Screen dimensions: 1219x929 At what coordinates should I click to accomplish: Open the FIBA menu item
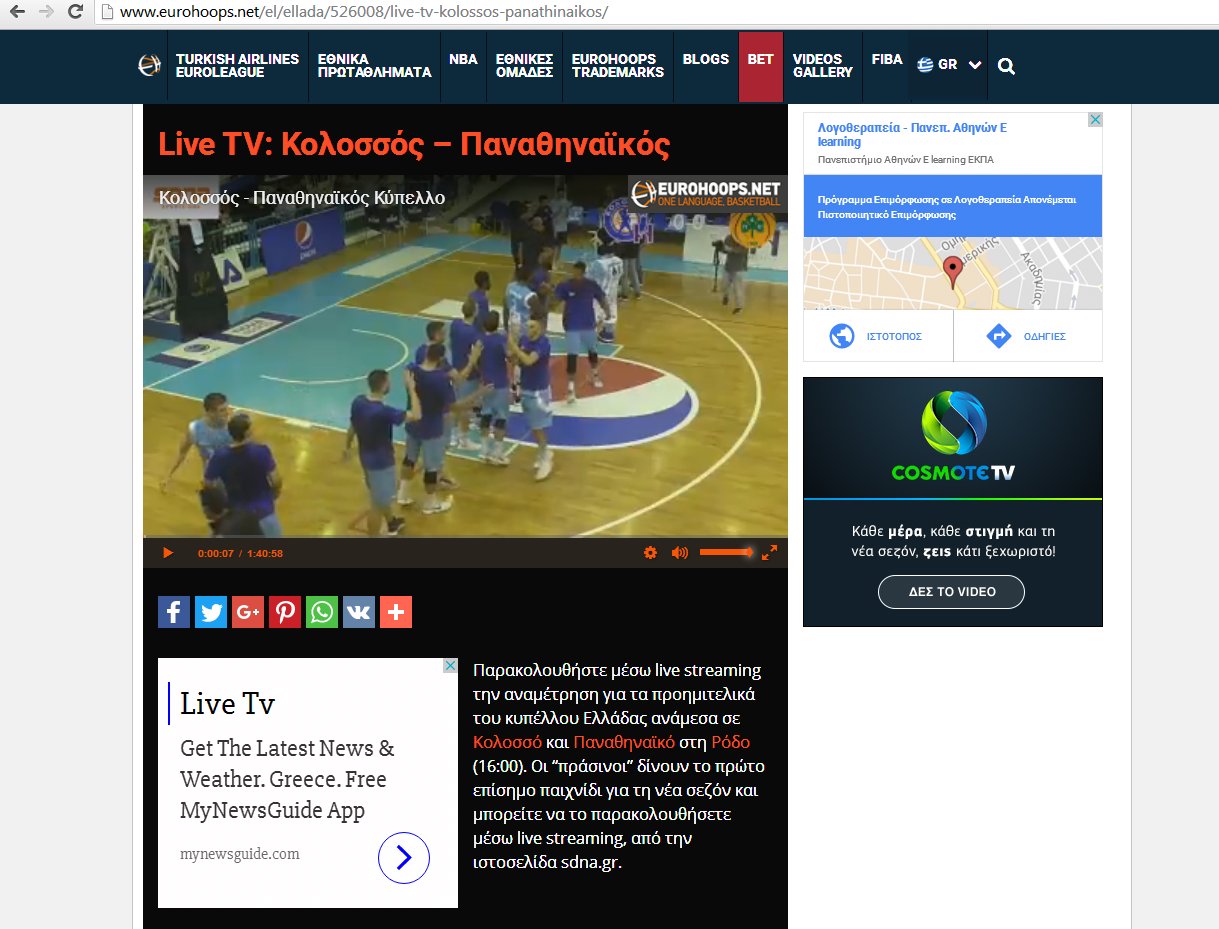[886, 60]
